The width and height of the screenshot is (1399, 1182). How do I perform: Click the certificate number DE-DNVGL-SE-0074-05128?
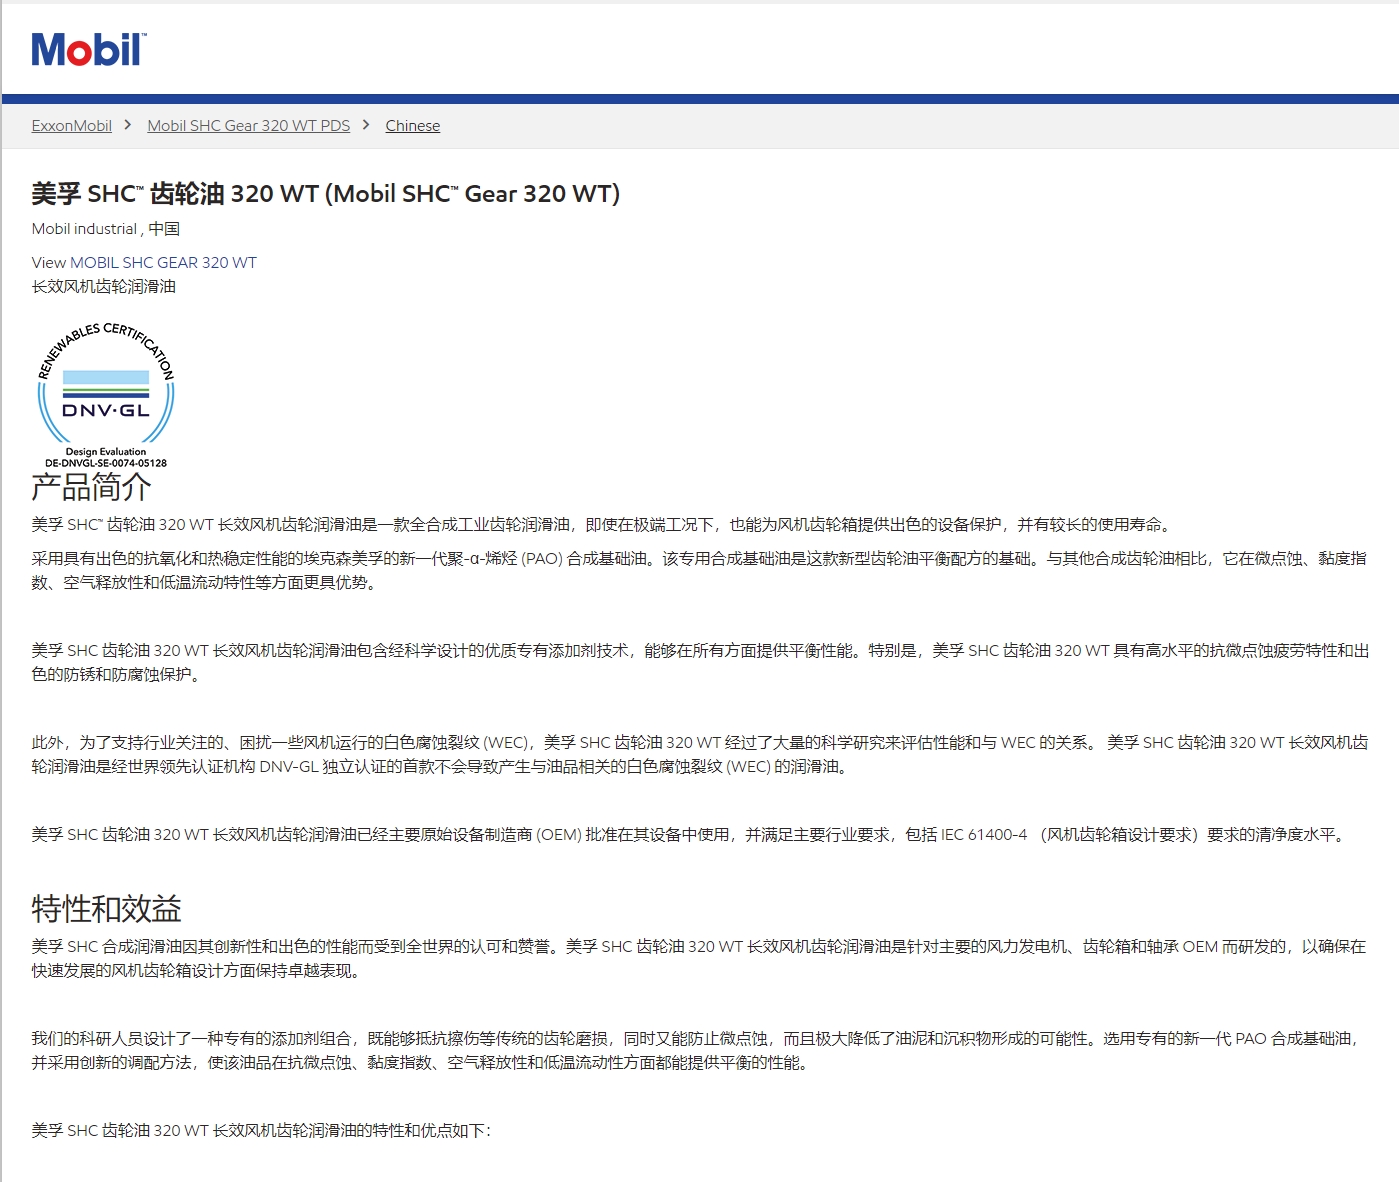click(106, 463)
